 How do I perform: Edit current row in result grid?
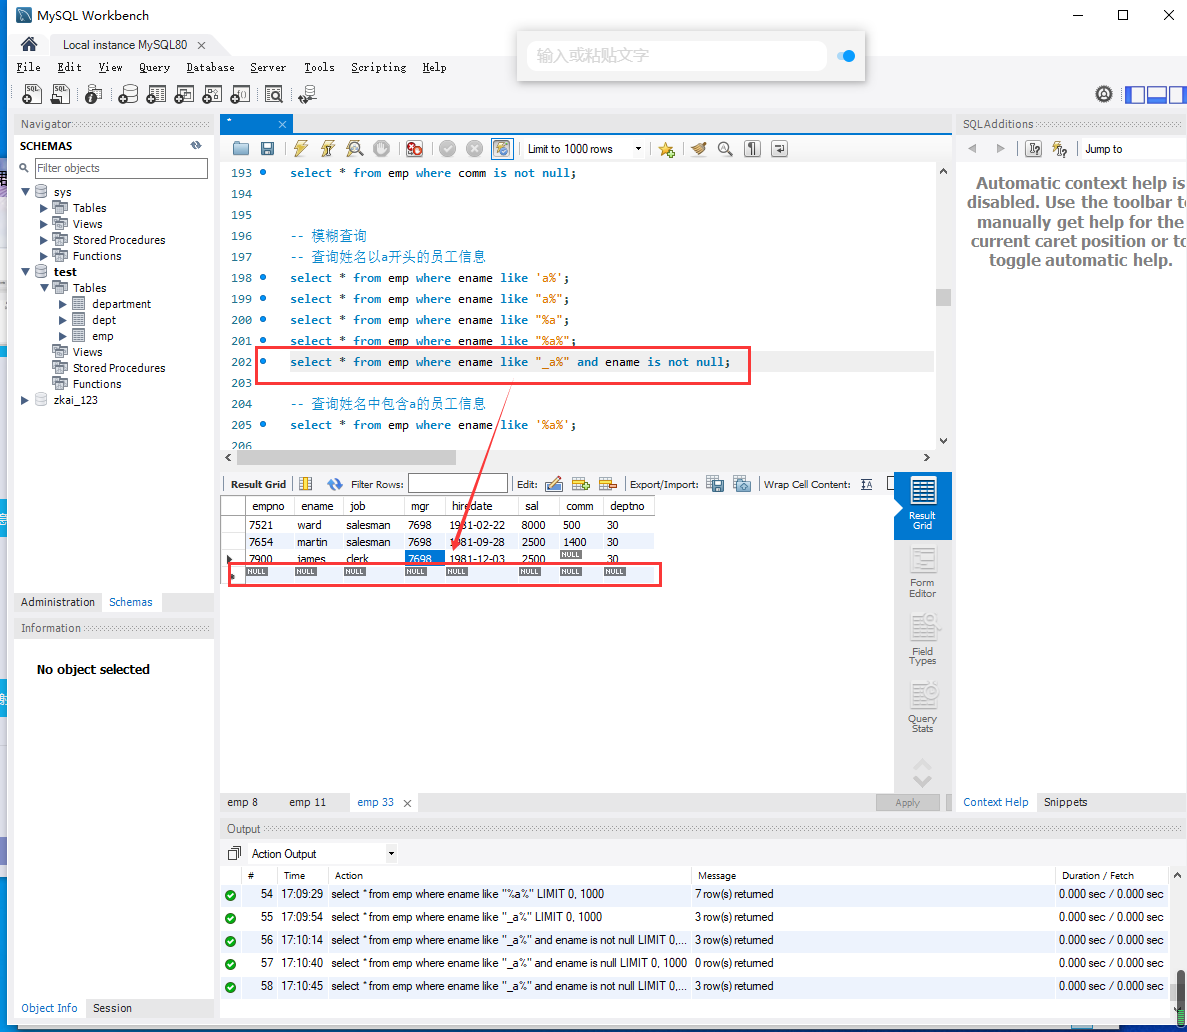point(553,485)
